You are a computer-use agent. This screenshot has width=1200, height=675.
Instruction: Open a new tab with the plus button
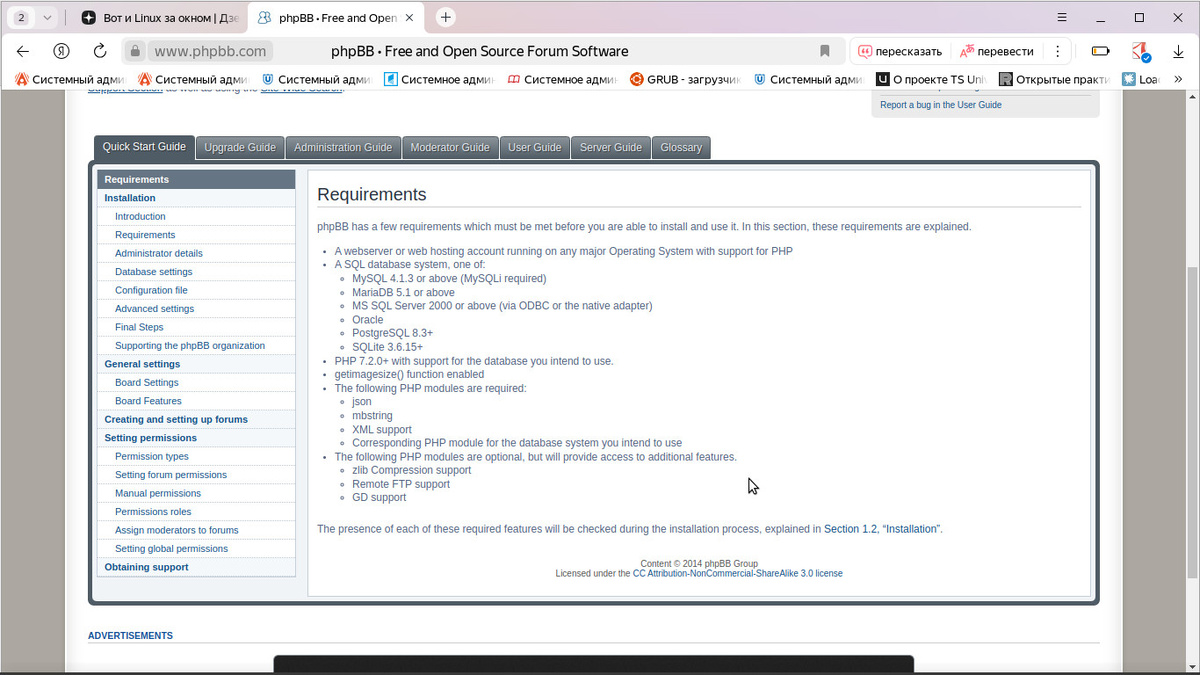(446, 17)
